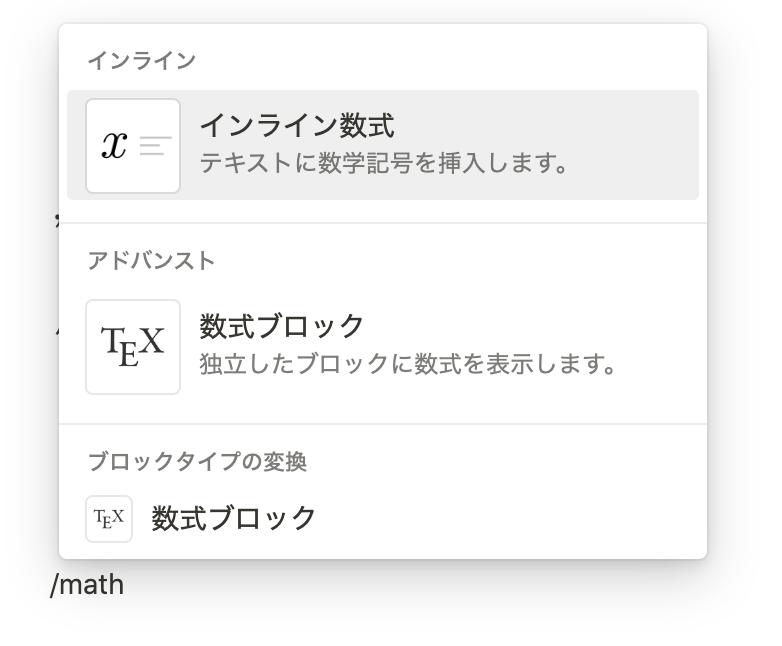The width and height of the screenshot is (782, 646).
Task: Click the letter X in the large TeX logo
Action: click(152, 341)
